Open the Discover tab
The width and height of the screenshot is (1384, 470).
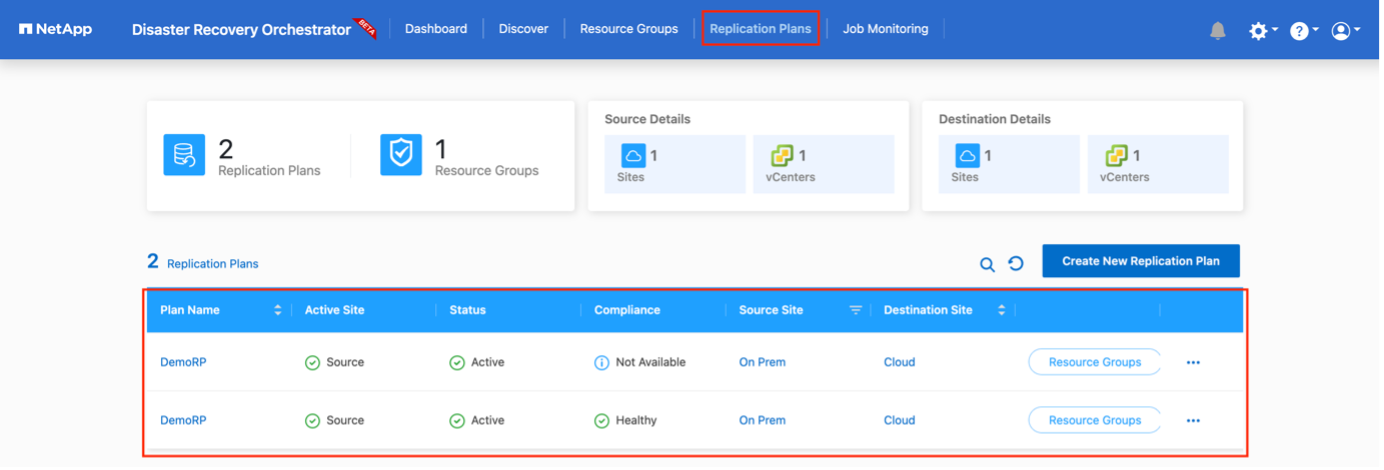point(524,29)
